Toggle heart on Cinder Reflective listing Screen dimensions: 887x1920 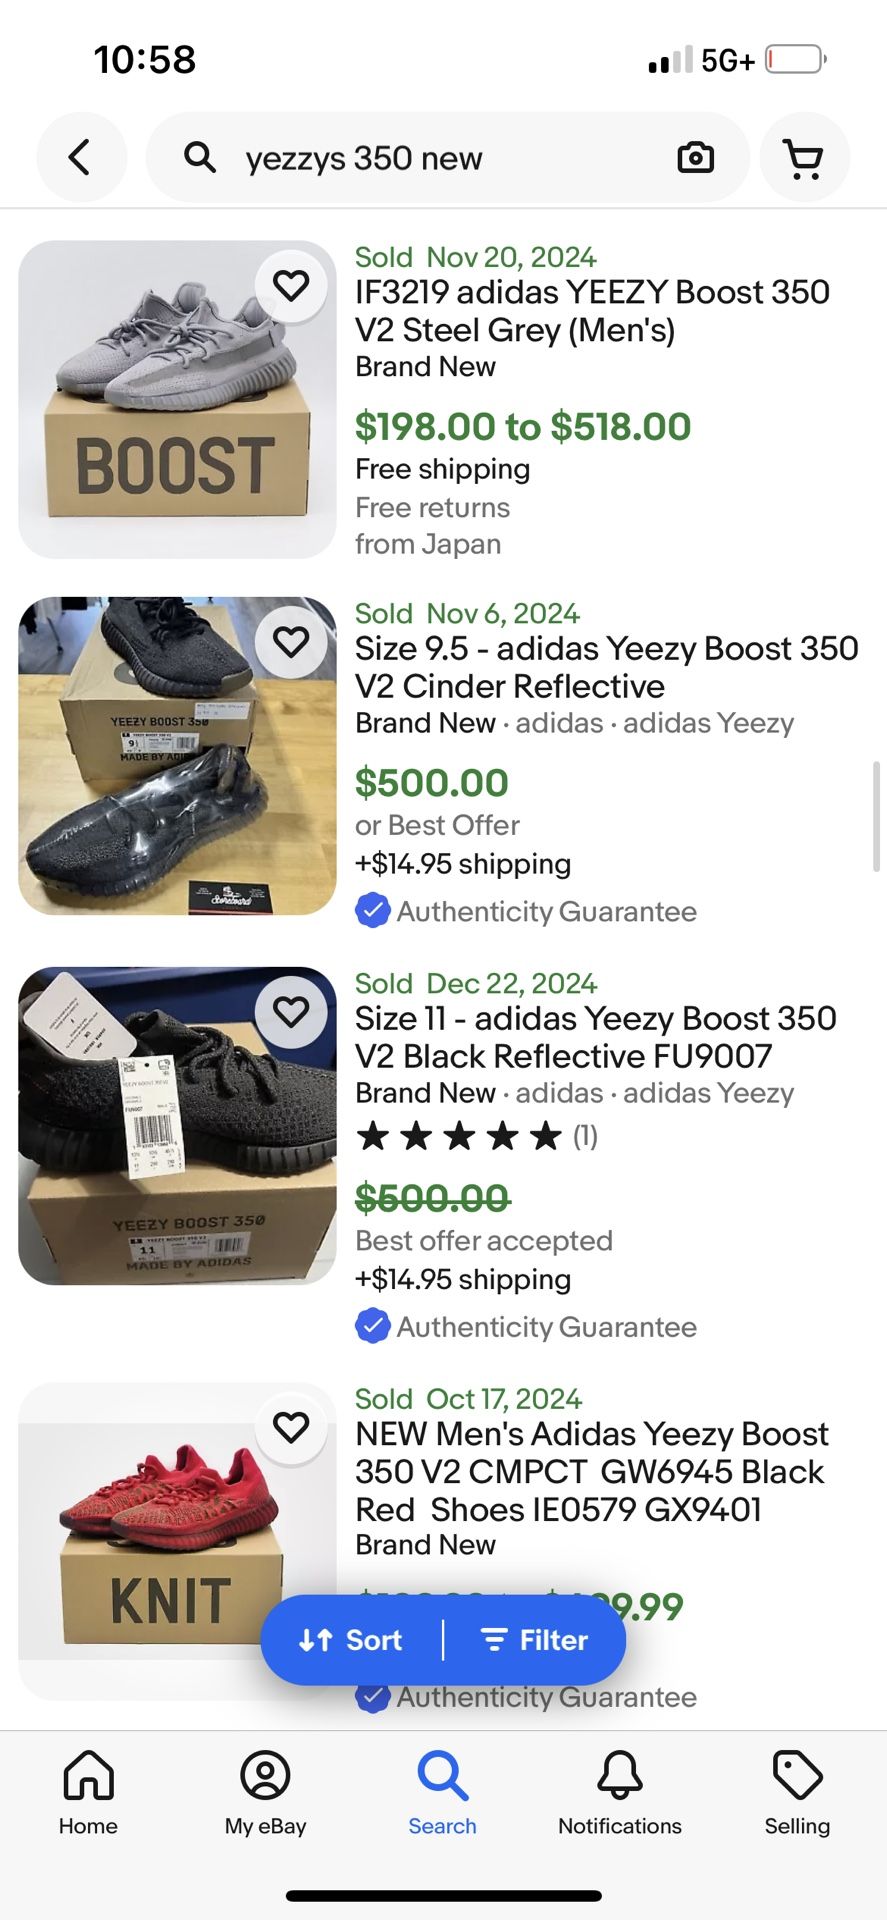[x=291, y=642]
